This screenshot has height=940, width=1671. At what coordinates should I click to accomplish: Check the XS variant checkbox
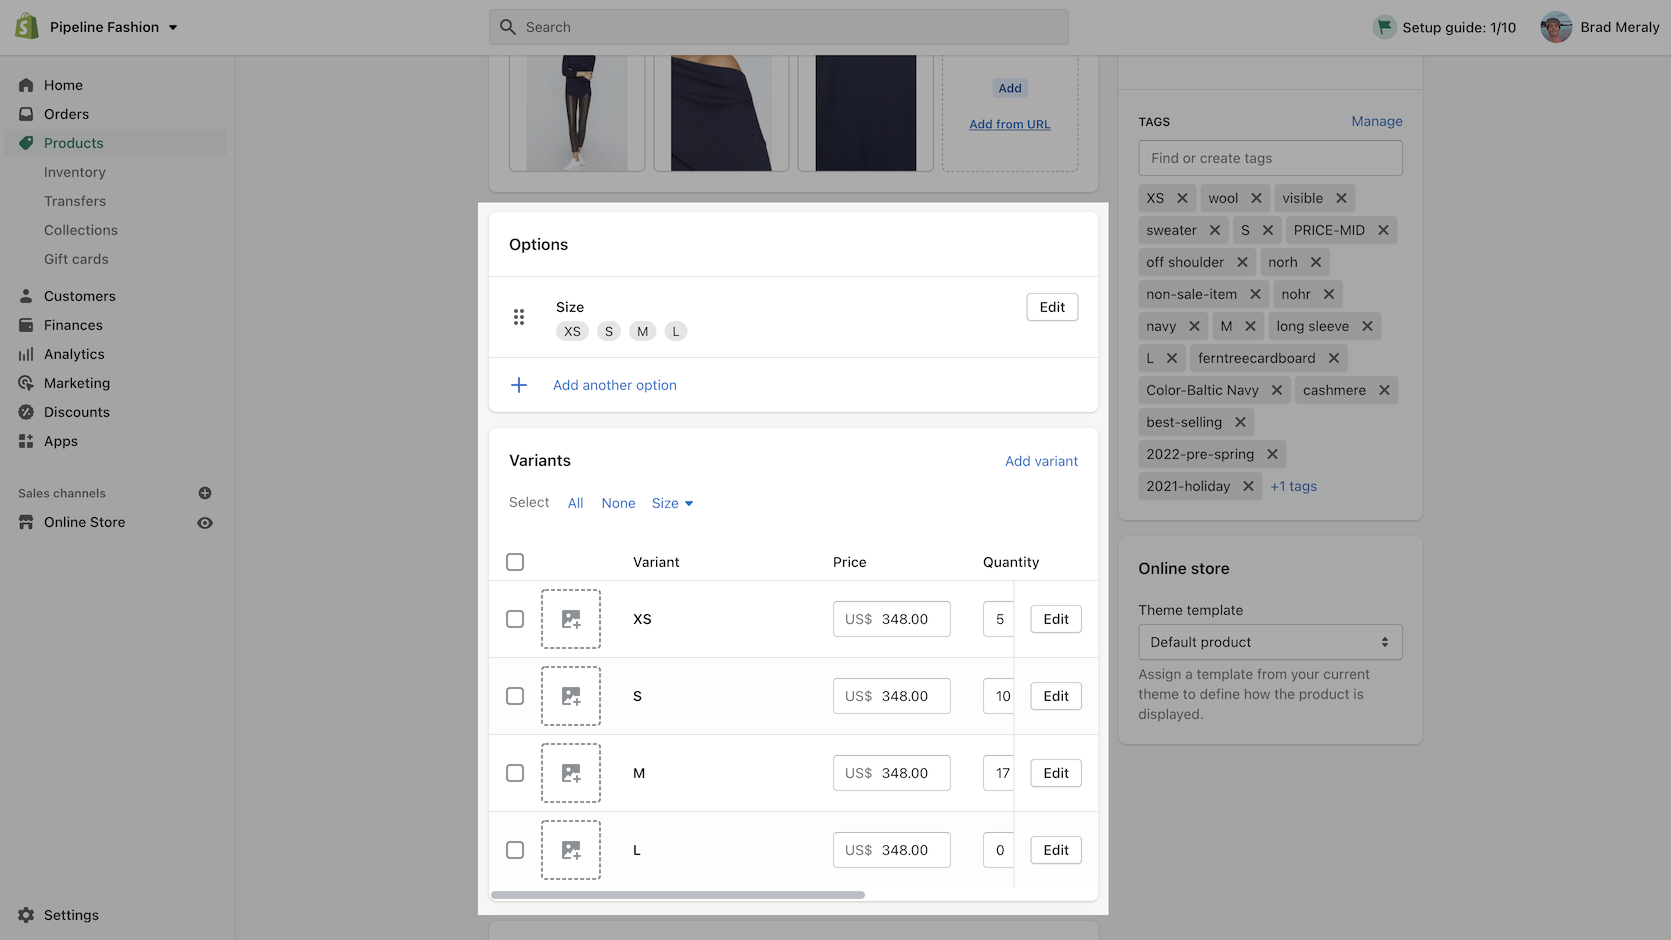(515, 619)
